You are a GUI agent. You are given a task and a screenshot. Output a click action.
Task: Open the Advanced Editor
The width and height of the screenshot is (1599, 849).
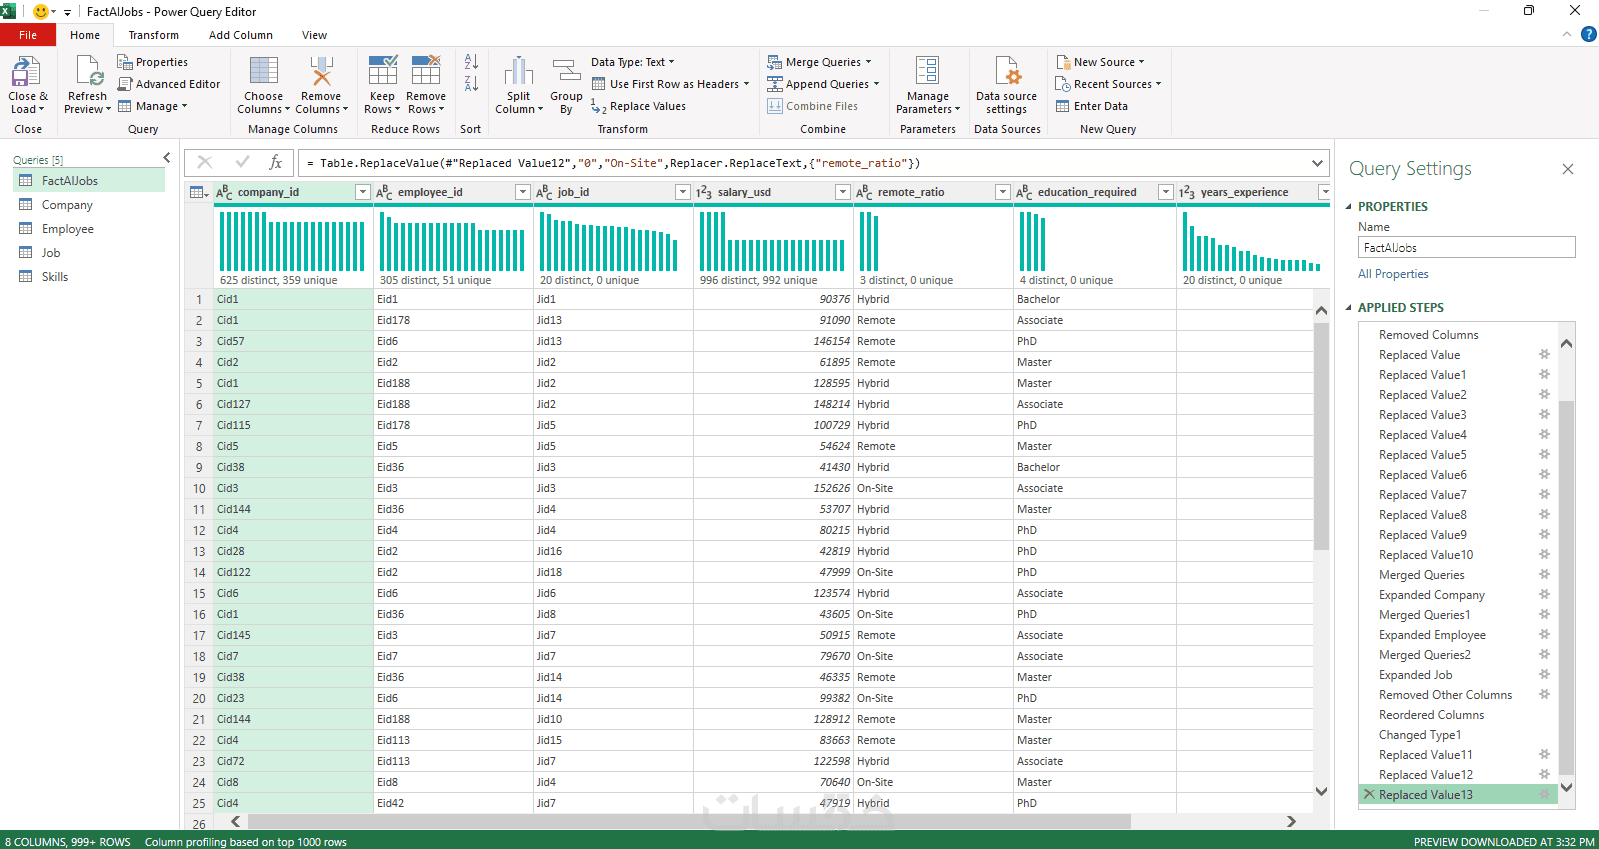169,84
